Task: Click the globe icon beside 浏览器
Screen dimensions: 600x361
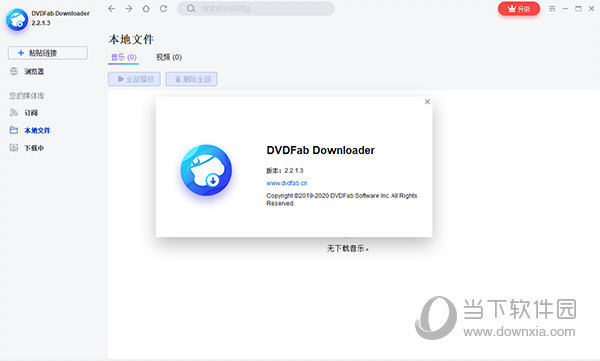Action: point(14,71)
